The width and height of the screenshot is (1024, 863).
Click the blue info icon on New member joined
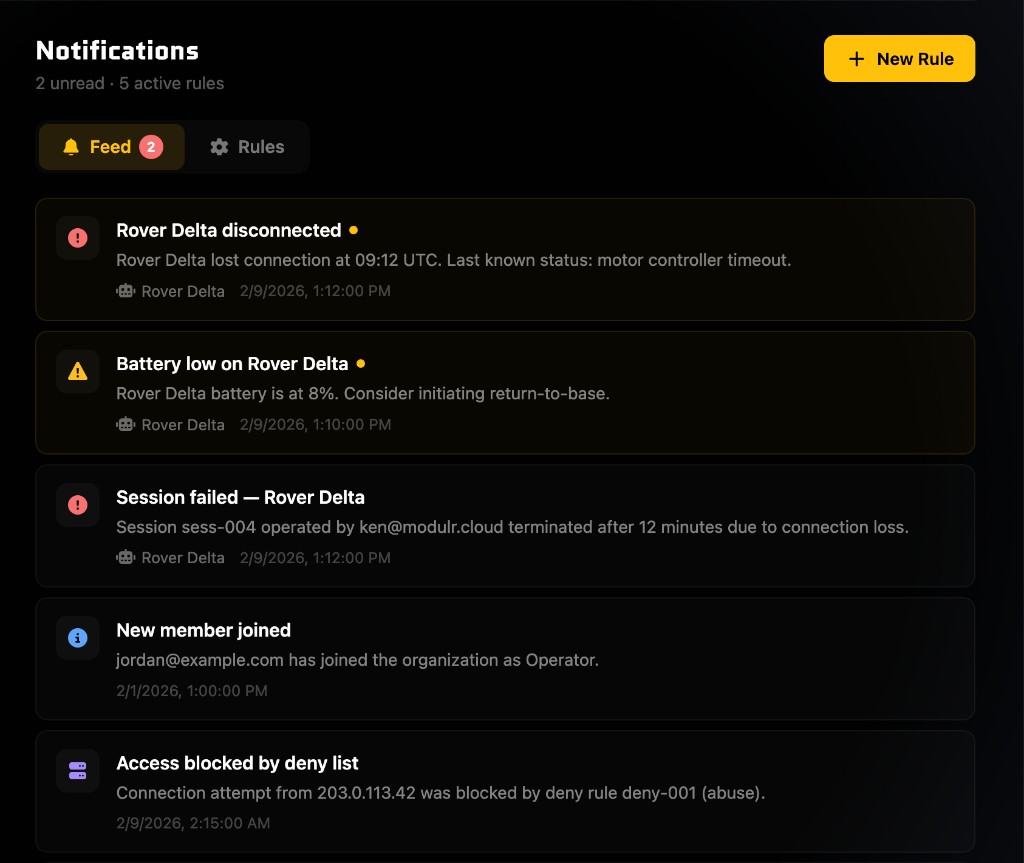(78, 638)
